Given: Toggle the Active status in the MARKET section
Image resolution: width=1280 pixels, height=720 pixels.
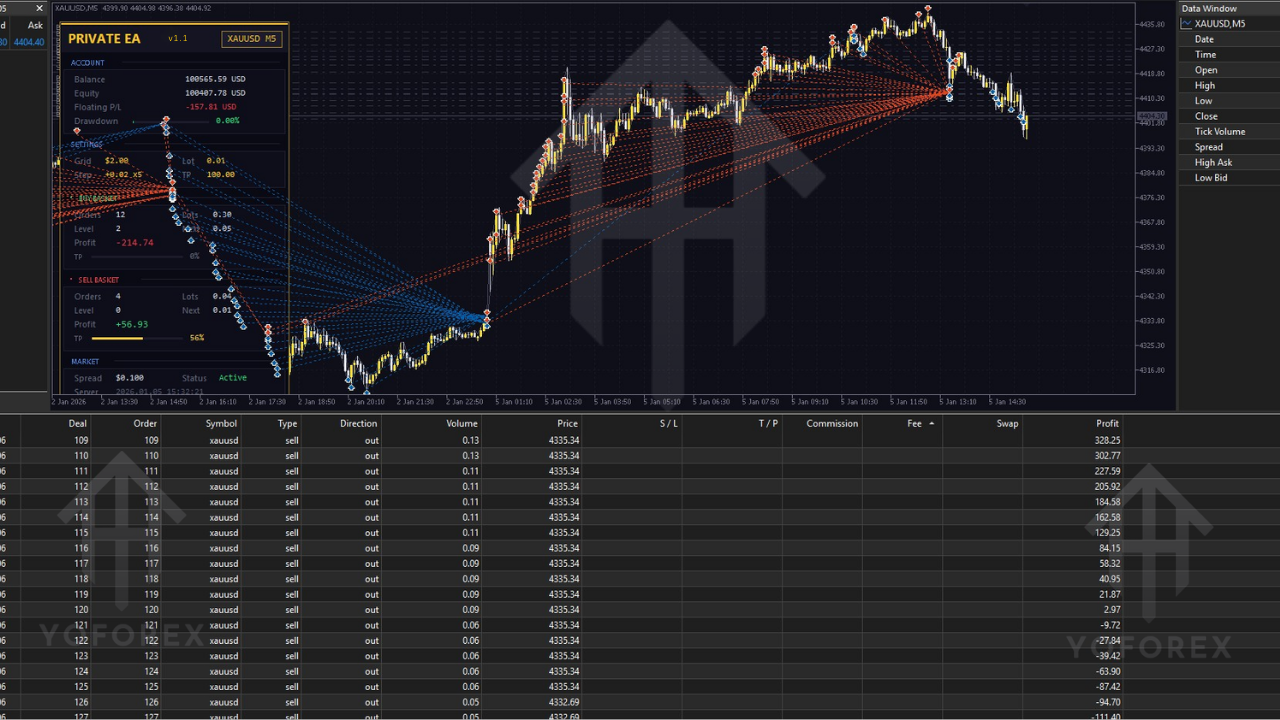Looking at the screenshot, I should coord(233,377).
